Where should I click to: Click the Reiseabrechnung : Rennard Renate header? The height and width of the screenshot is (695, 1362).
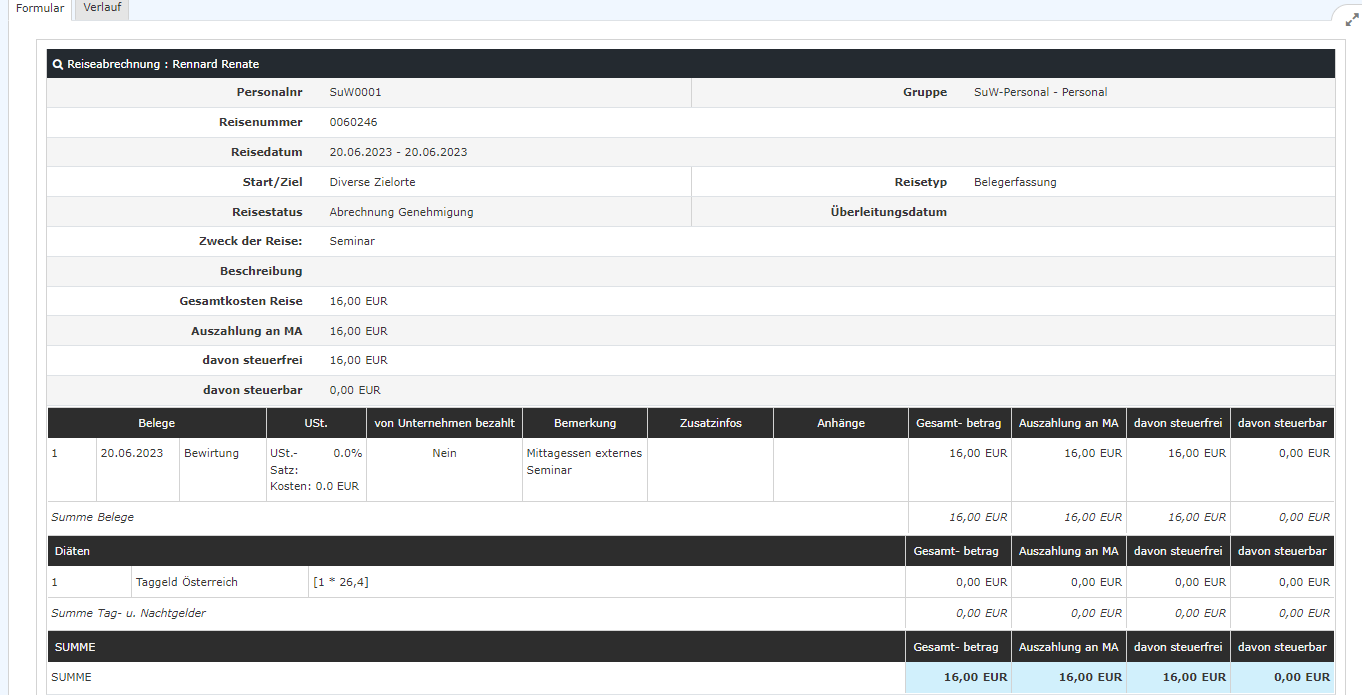click(x=163, y=64)
